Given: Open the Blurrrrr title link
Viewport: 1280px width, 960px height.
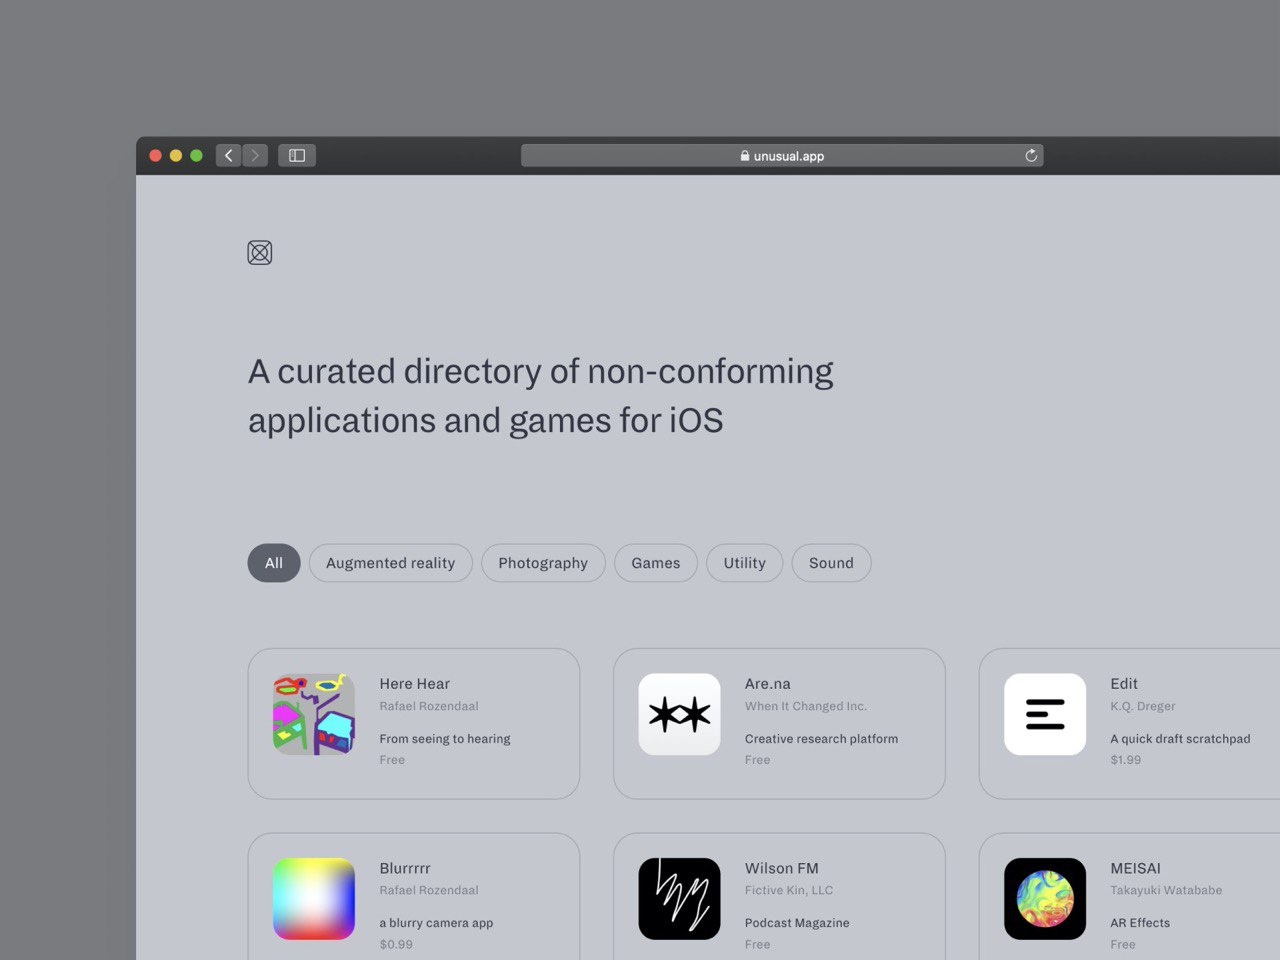Looking at the screenshot, I should coord(405,868).
